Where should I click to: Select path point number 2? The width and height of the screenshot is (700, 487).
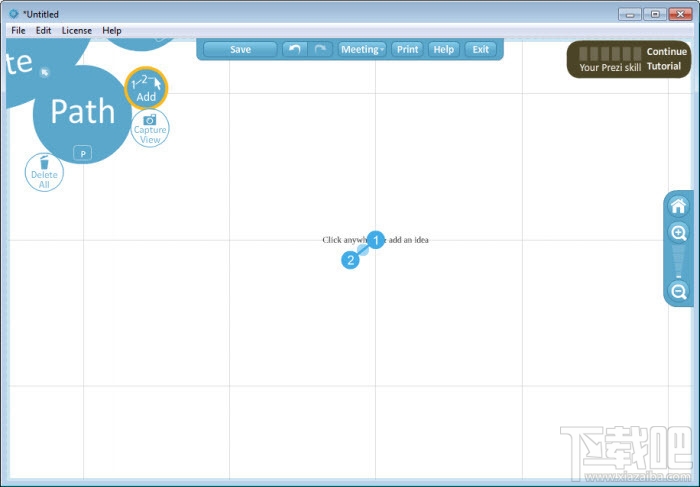click(x=350, y=260)
